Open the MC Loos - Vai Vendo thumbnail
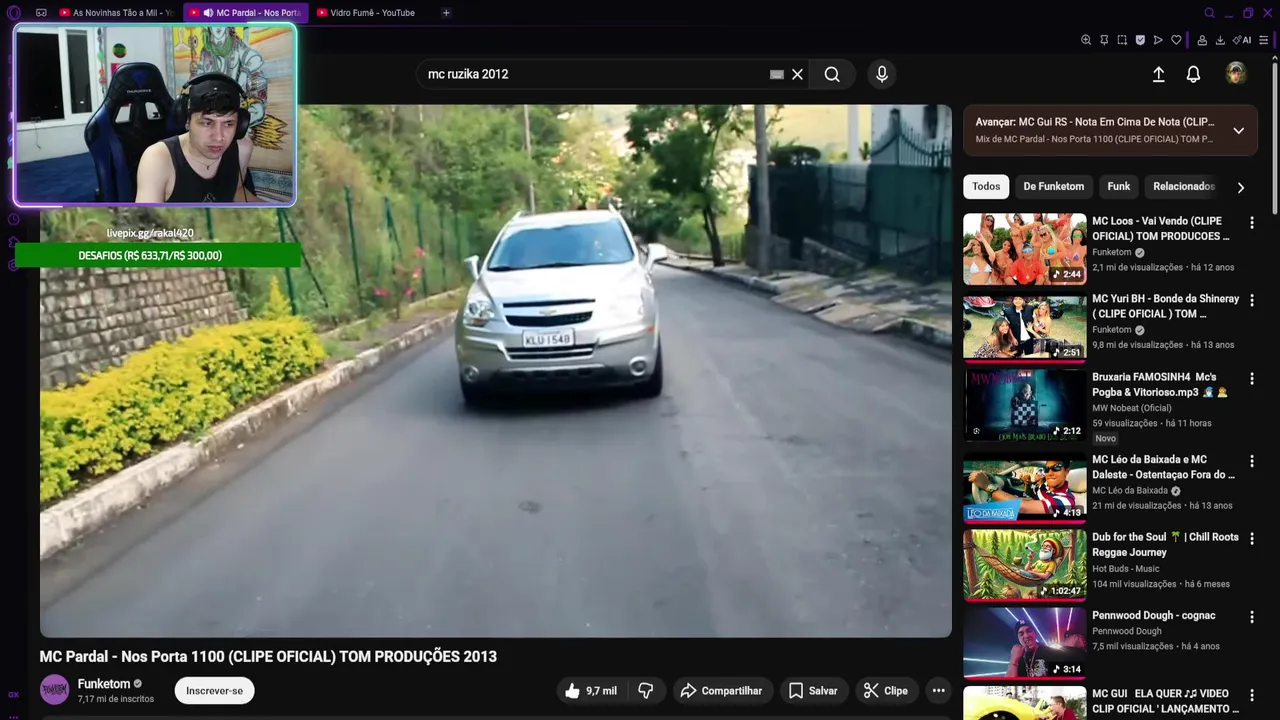This screenshot has width=1280, height=720. [x=1024, y=248]
